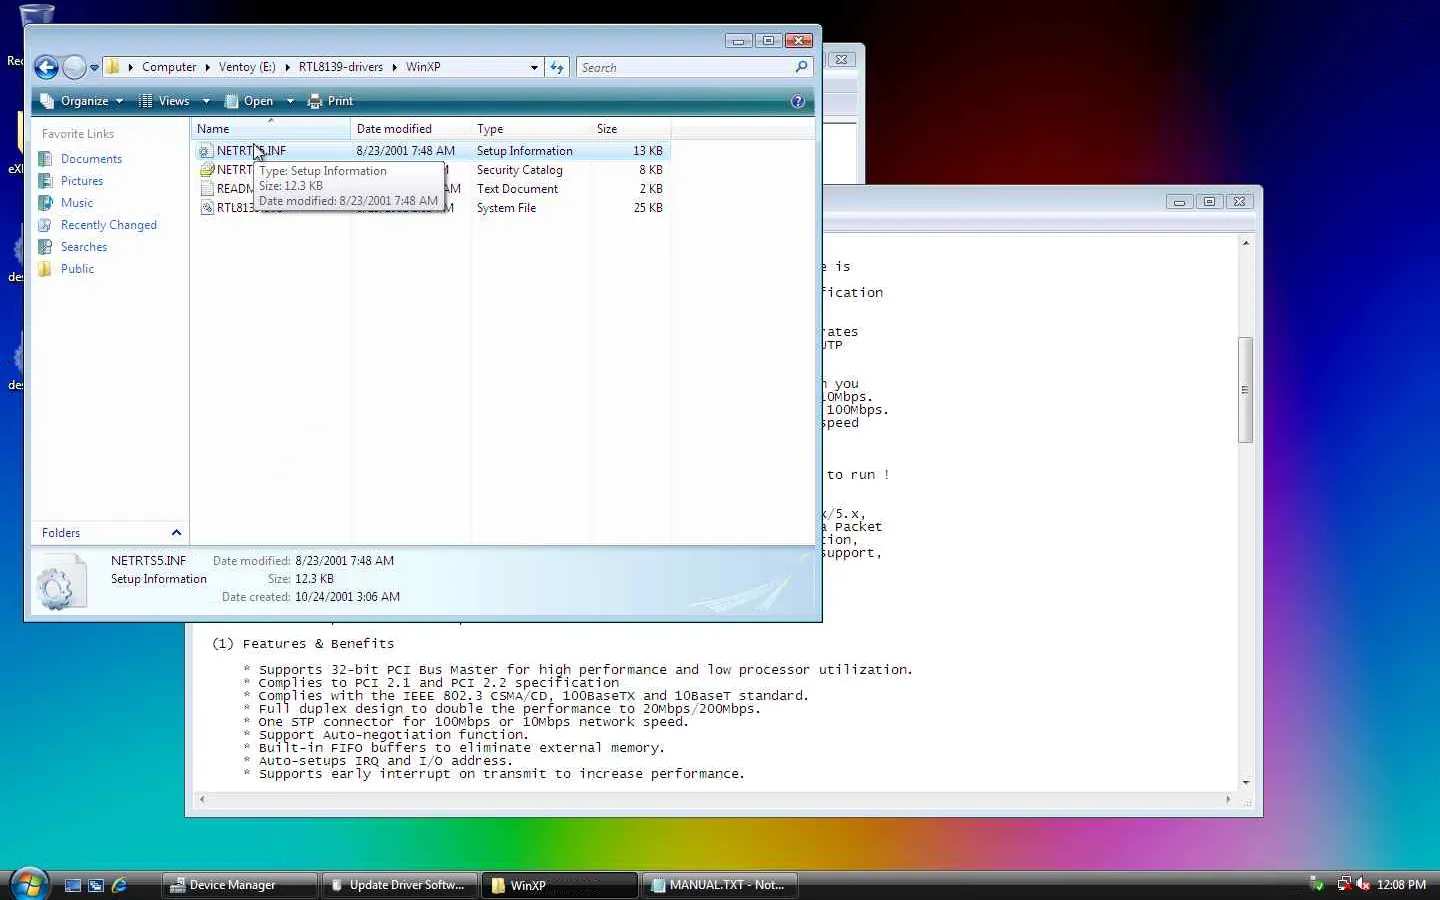Open Documents in Favorite Links
The height and width of the screenshot is (900, 1440).
point(91,159)
